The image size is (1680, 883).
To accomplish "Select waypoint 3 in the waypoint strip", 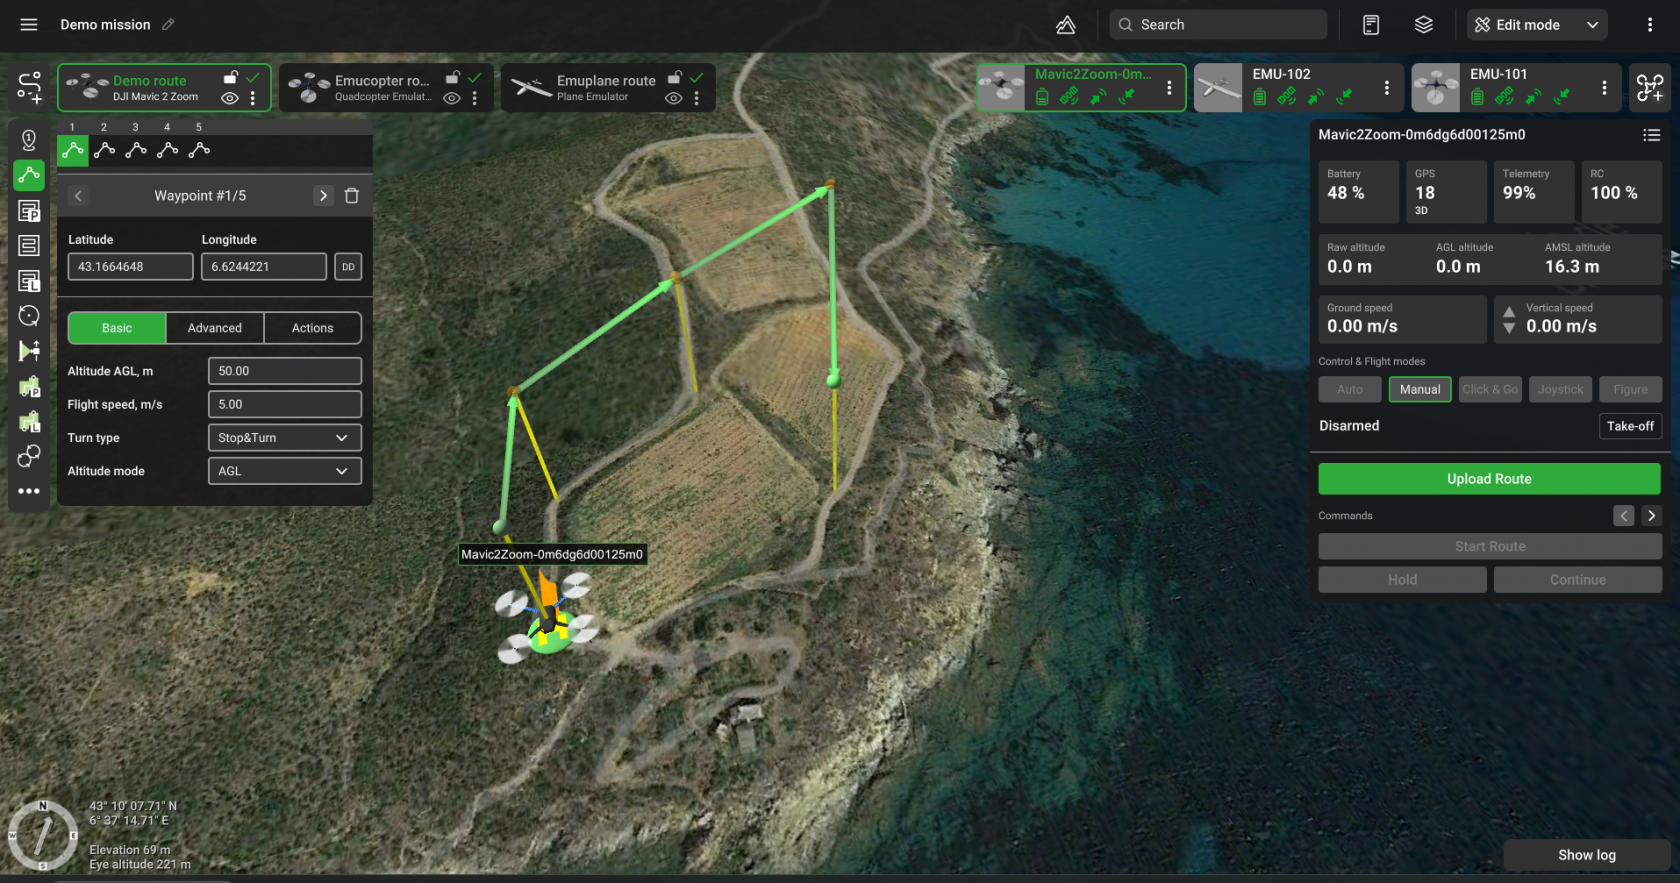I will pyautogui.click(x=136, y=150).
